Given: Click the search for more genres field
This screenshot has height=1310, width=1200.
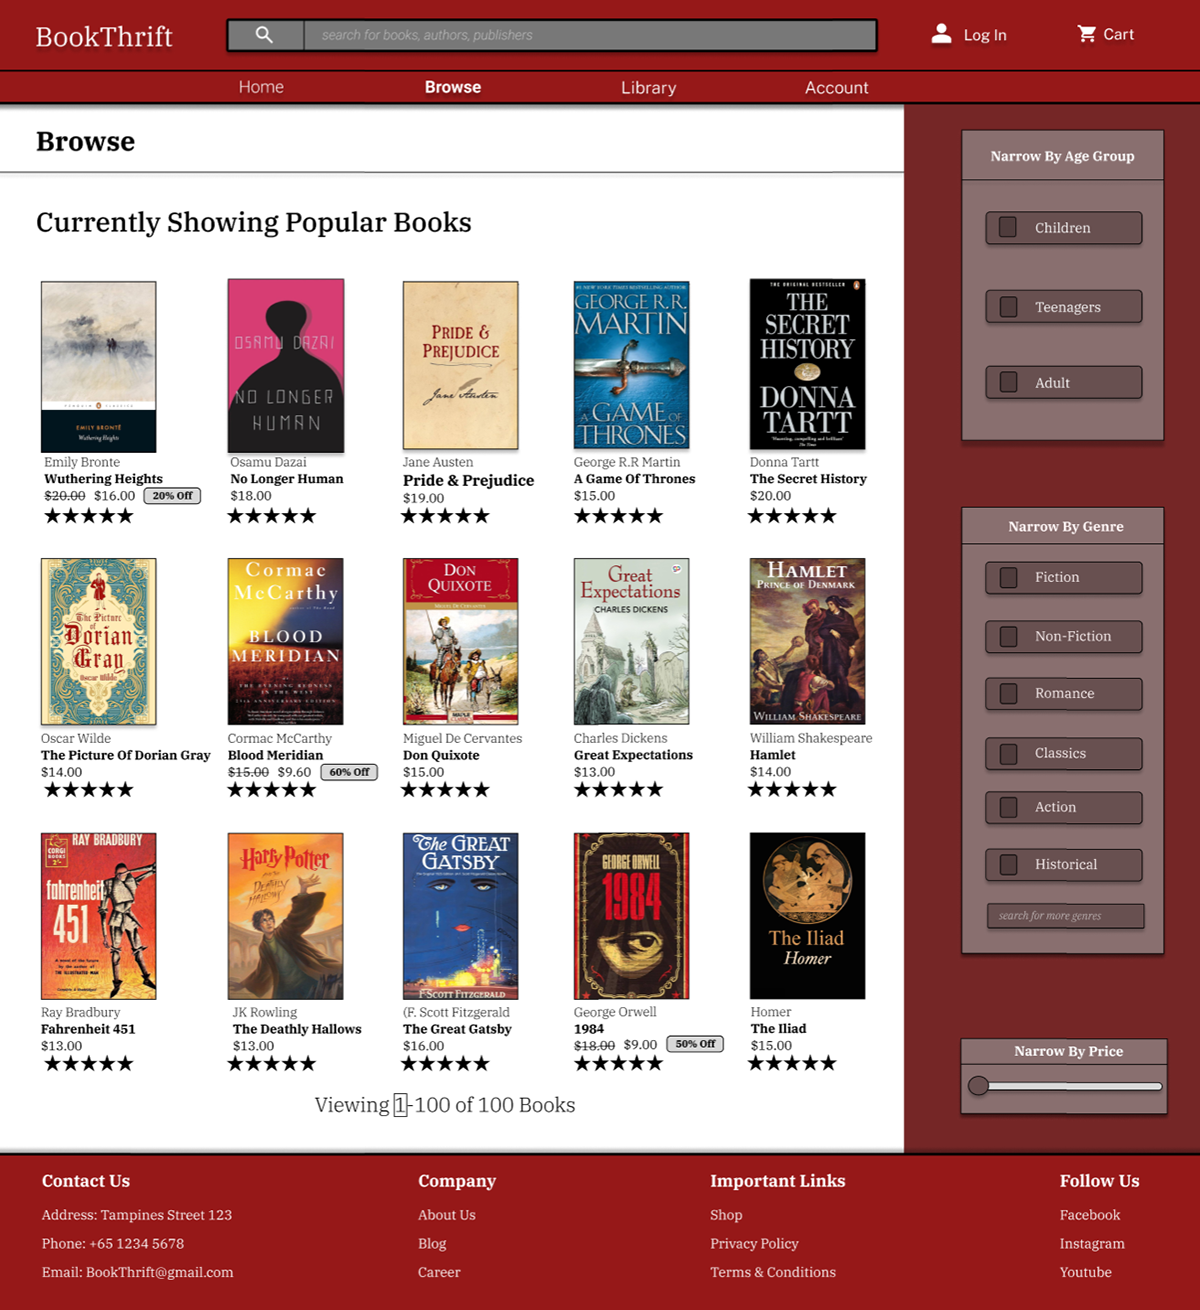Looking at the screenshot, I should tap(1065, 916).
